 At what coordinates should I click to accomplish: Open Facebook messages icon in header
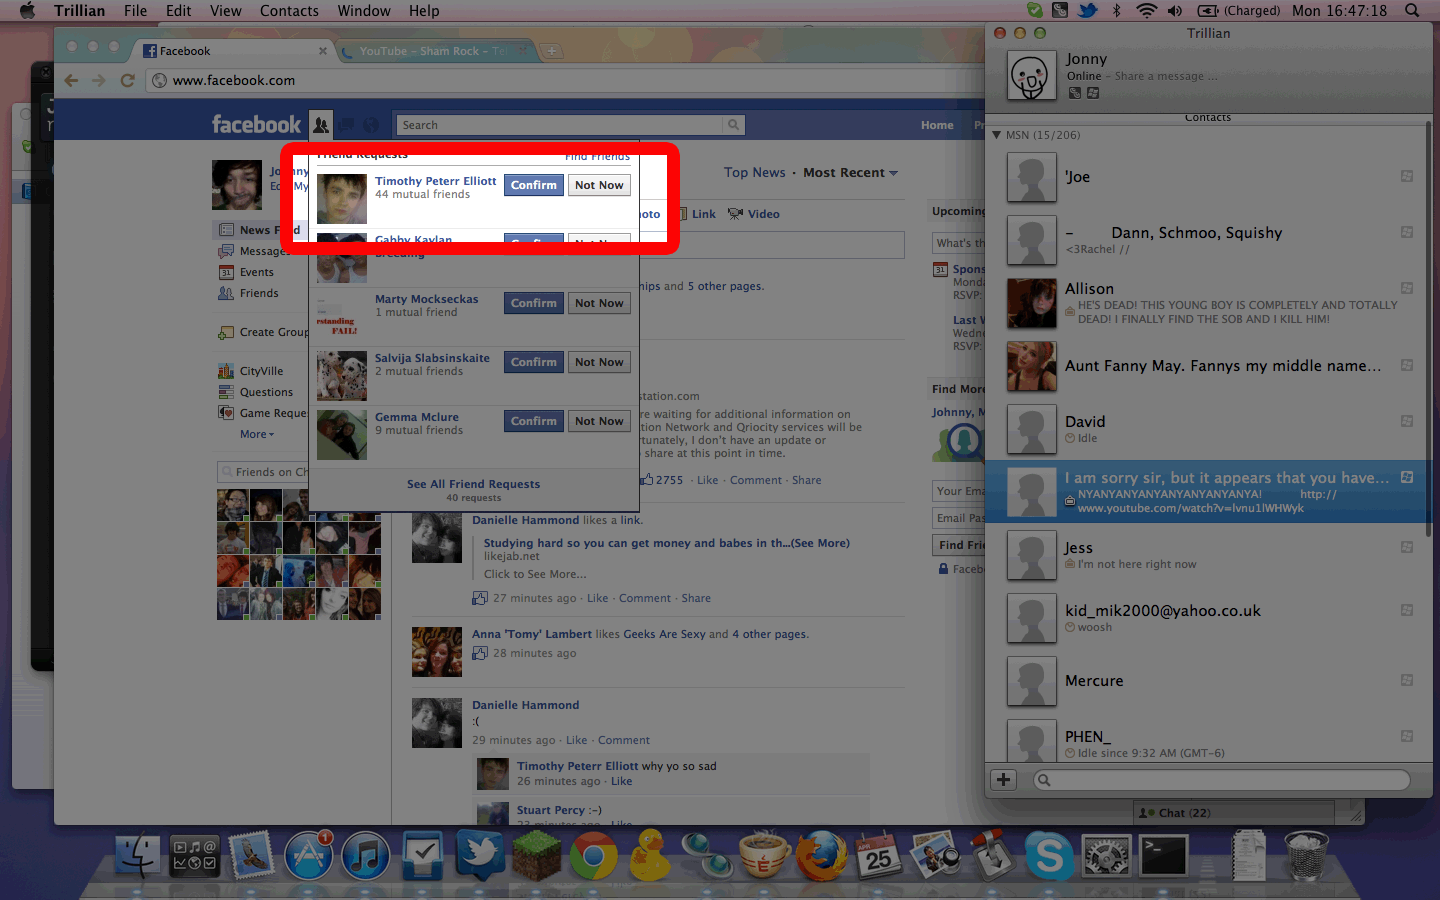(346, 125)
